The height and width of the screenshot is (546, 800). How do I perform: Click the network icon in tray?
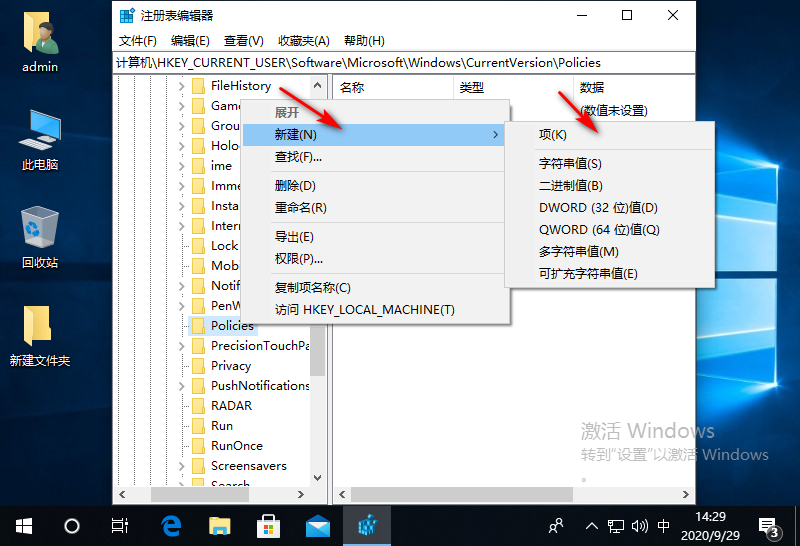616,526
